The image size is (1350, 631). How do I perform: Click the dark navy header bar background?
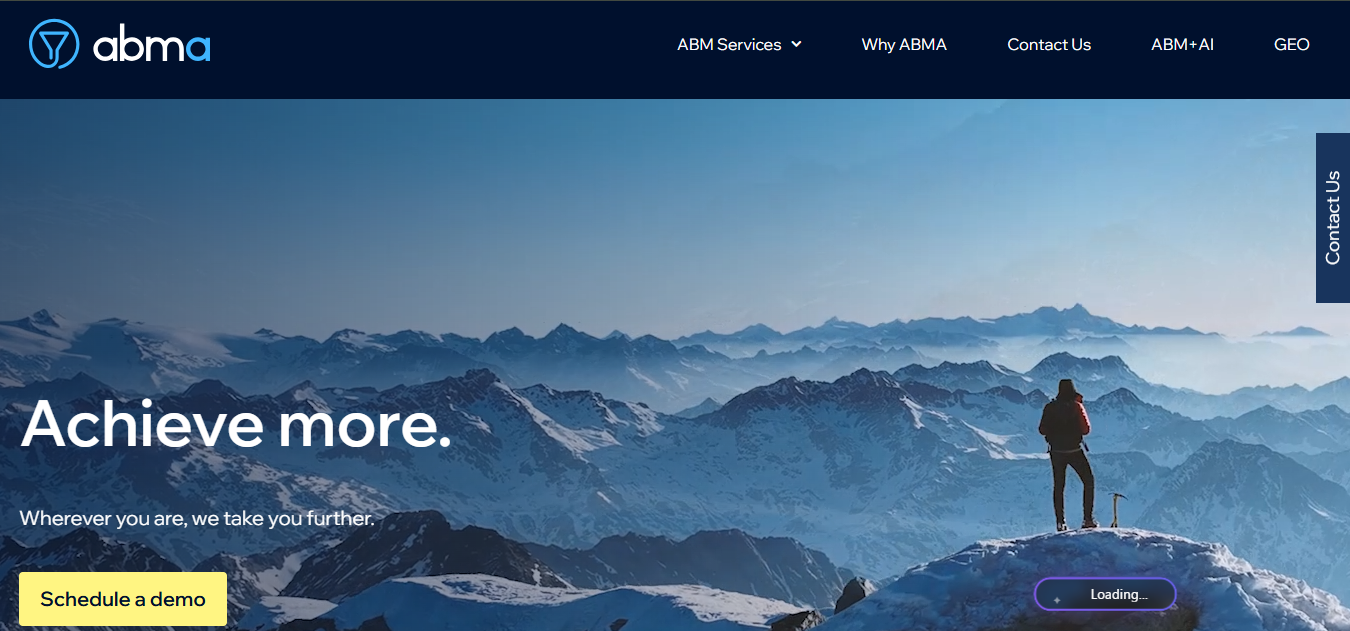click(x=450, y=49)
